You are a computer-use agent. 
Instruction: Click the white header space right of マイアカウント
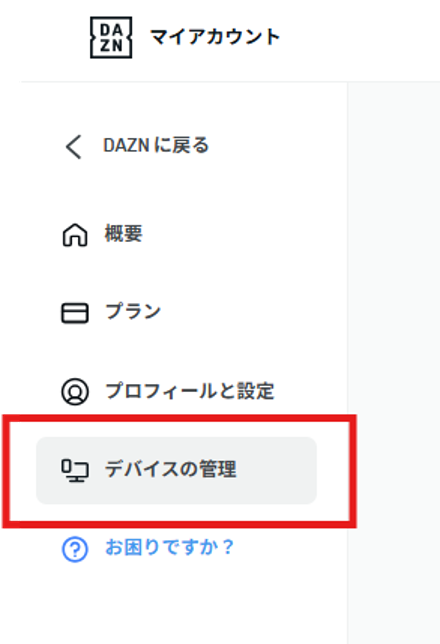[362, 39]
